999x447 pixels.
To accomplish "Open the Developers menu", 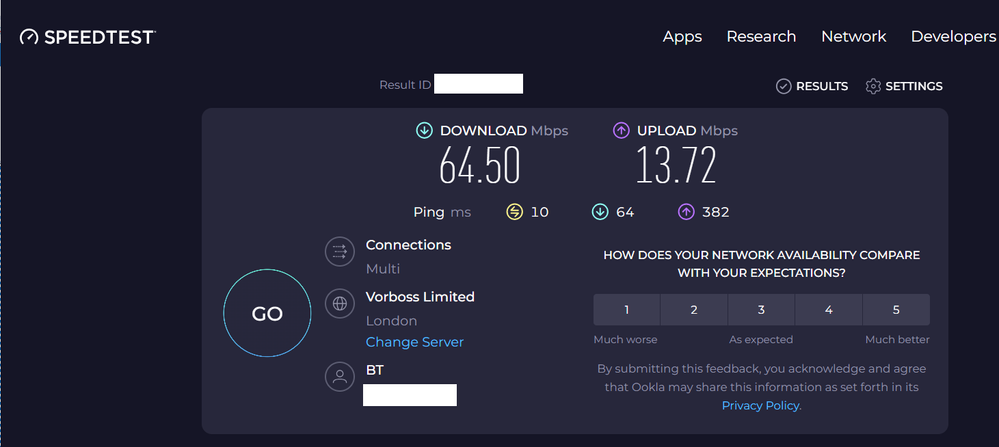I will [954, 37].
